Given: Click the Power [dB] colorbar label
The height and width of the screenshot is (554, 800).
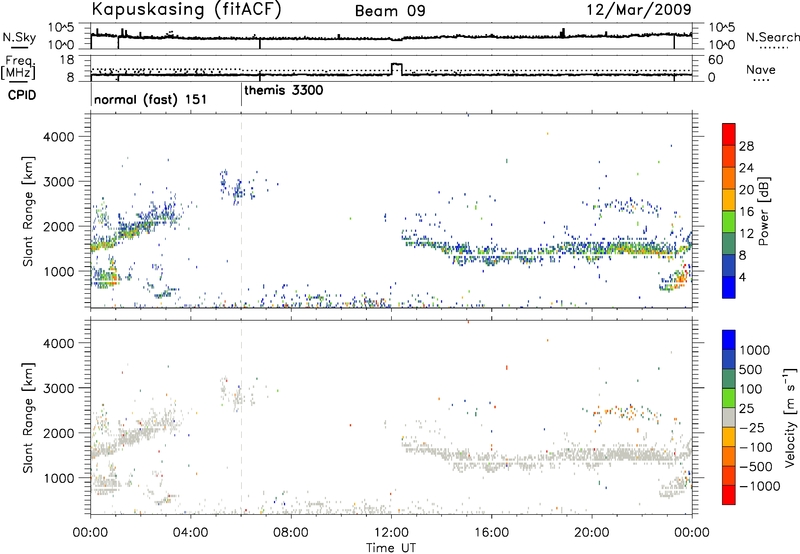Looking at the screenshot, I should click(763, 211).
